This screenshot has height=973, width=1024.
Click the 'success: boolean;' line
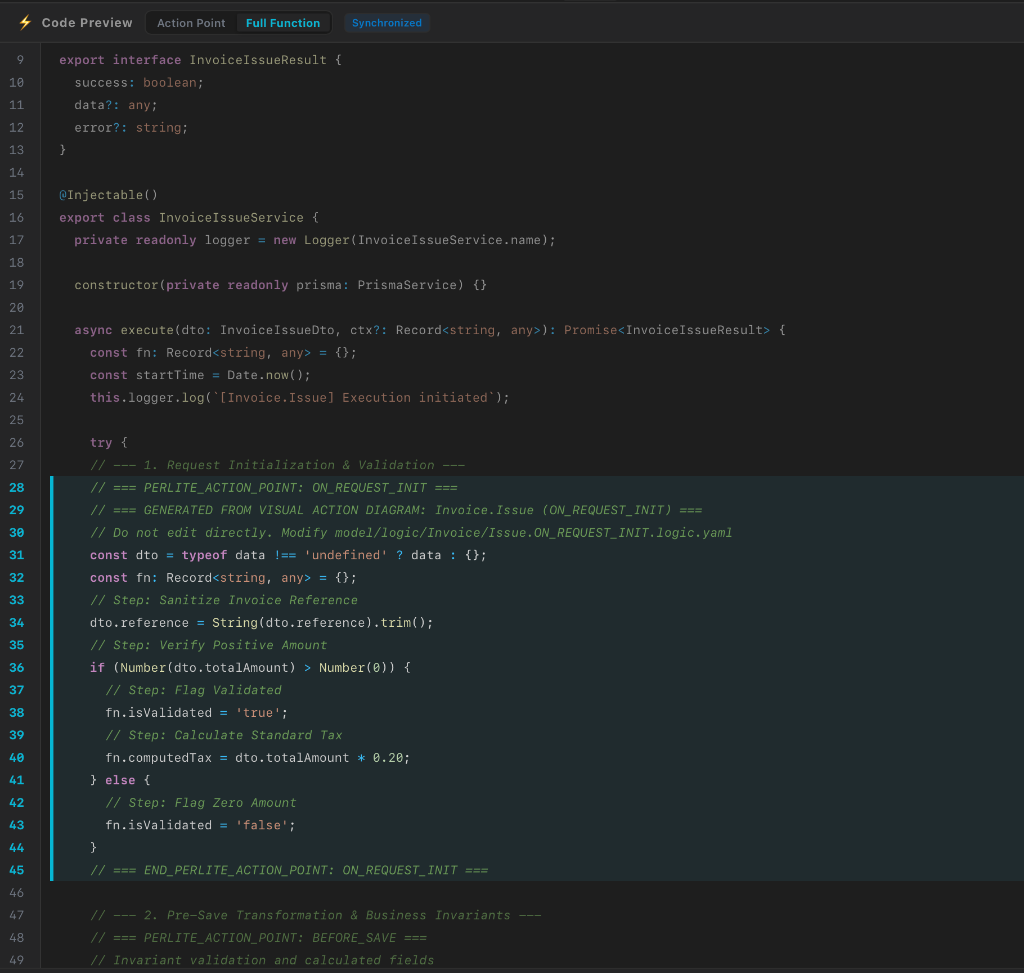[139, 82]
